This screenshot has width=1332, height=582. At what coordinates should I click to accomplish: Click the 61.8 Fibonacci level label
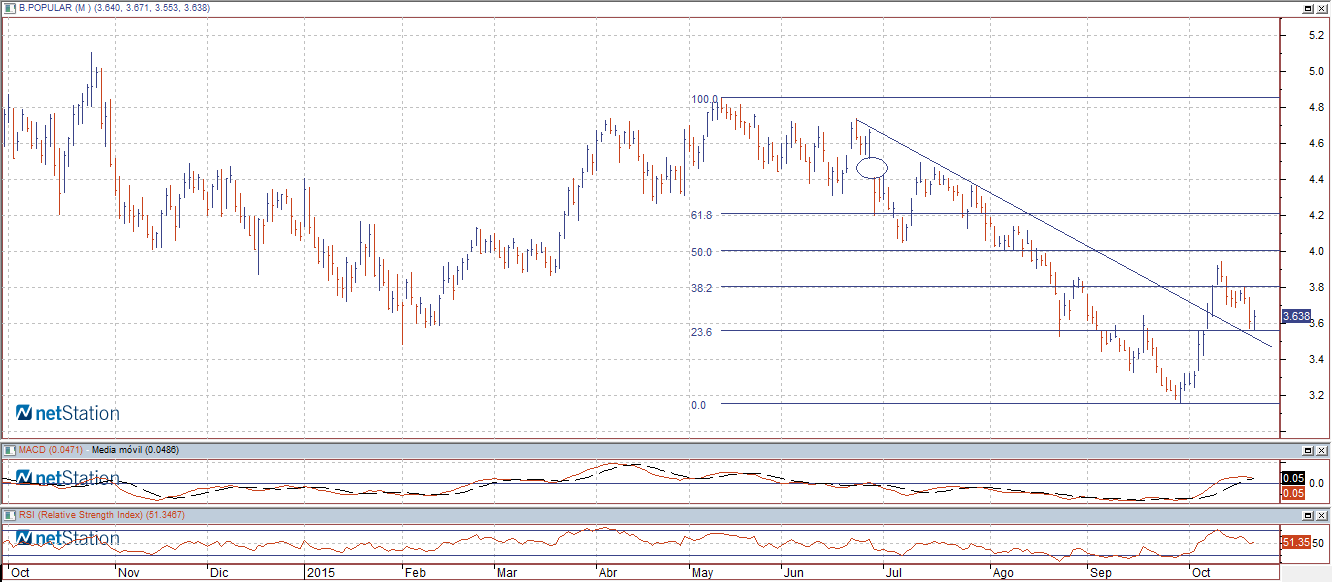tap(701, 215)
